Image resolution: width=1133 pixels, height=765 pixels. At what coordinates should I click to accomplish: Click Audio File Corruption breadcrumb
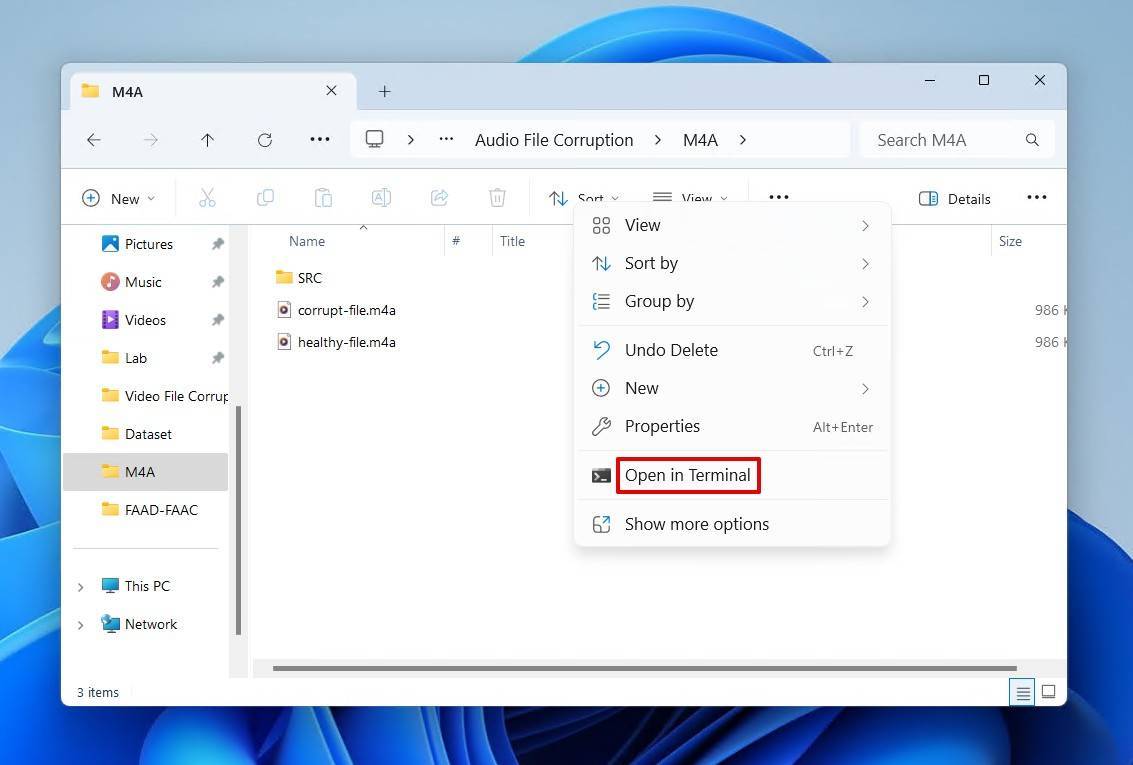point(554,140)
